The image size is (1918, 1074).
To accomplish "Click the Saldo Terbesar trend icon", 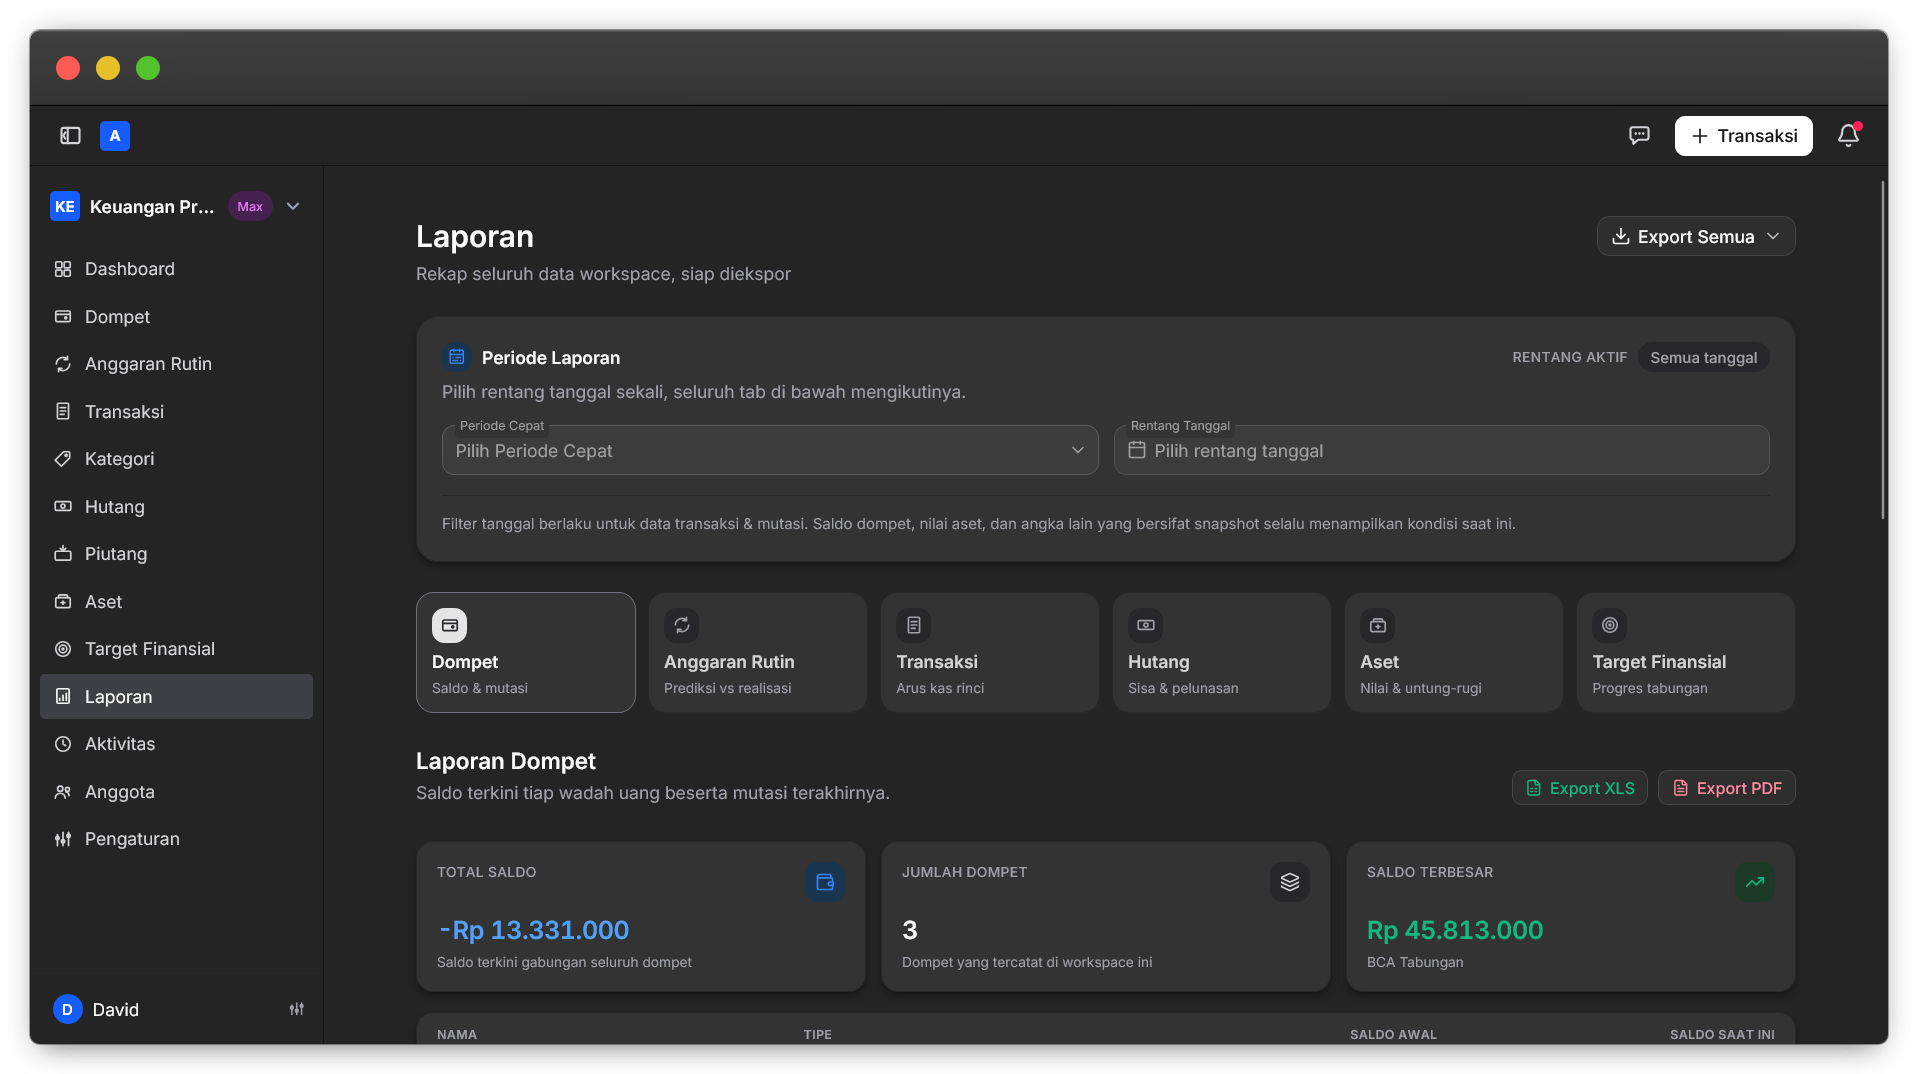I will [x=1755, y=882].
